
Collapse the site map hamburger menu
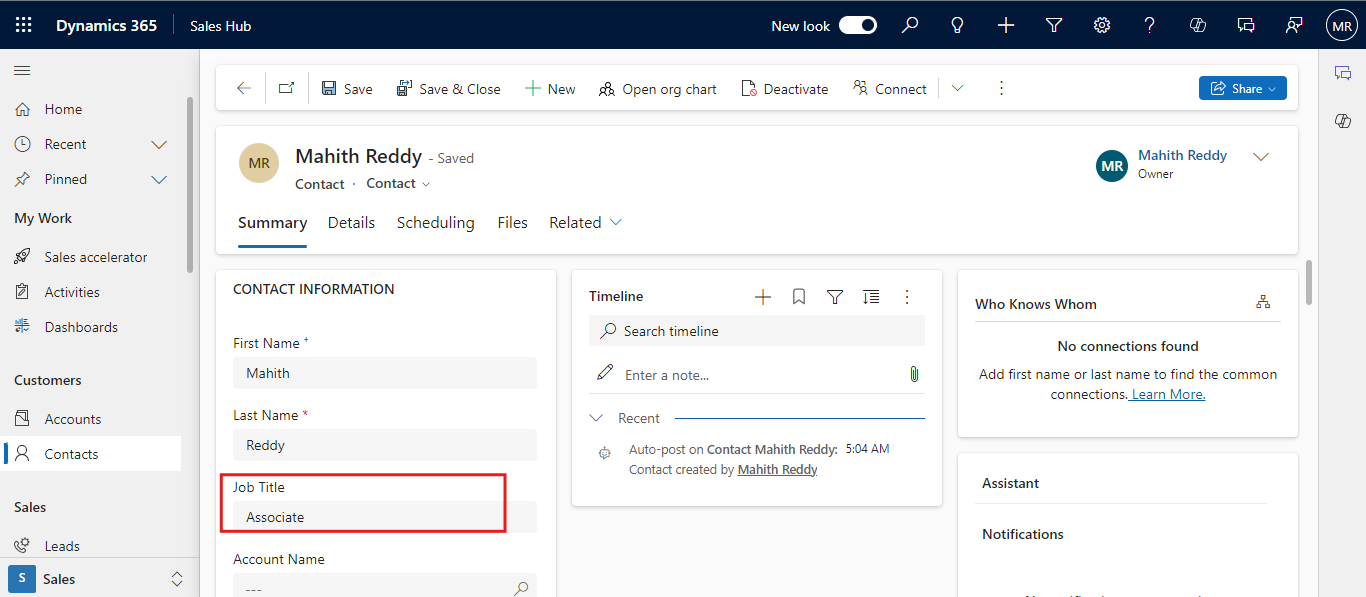pyautogui.click(x=22, y=70)
